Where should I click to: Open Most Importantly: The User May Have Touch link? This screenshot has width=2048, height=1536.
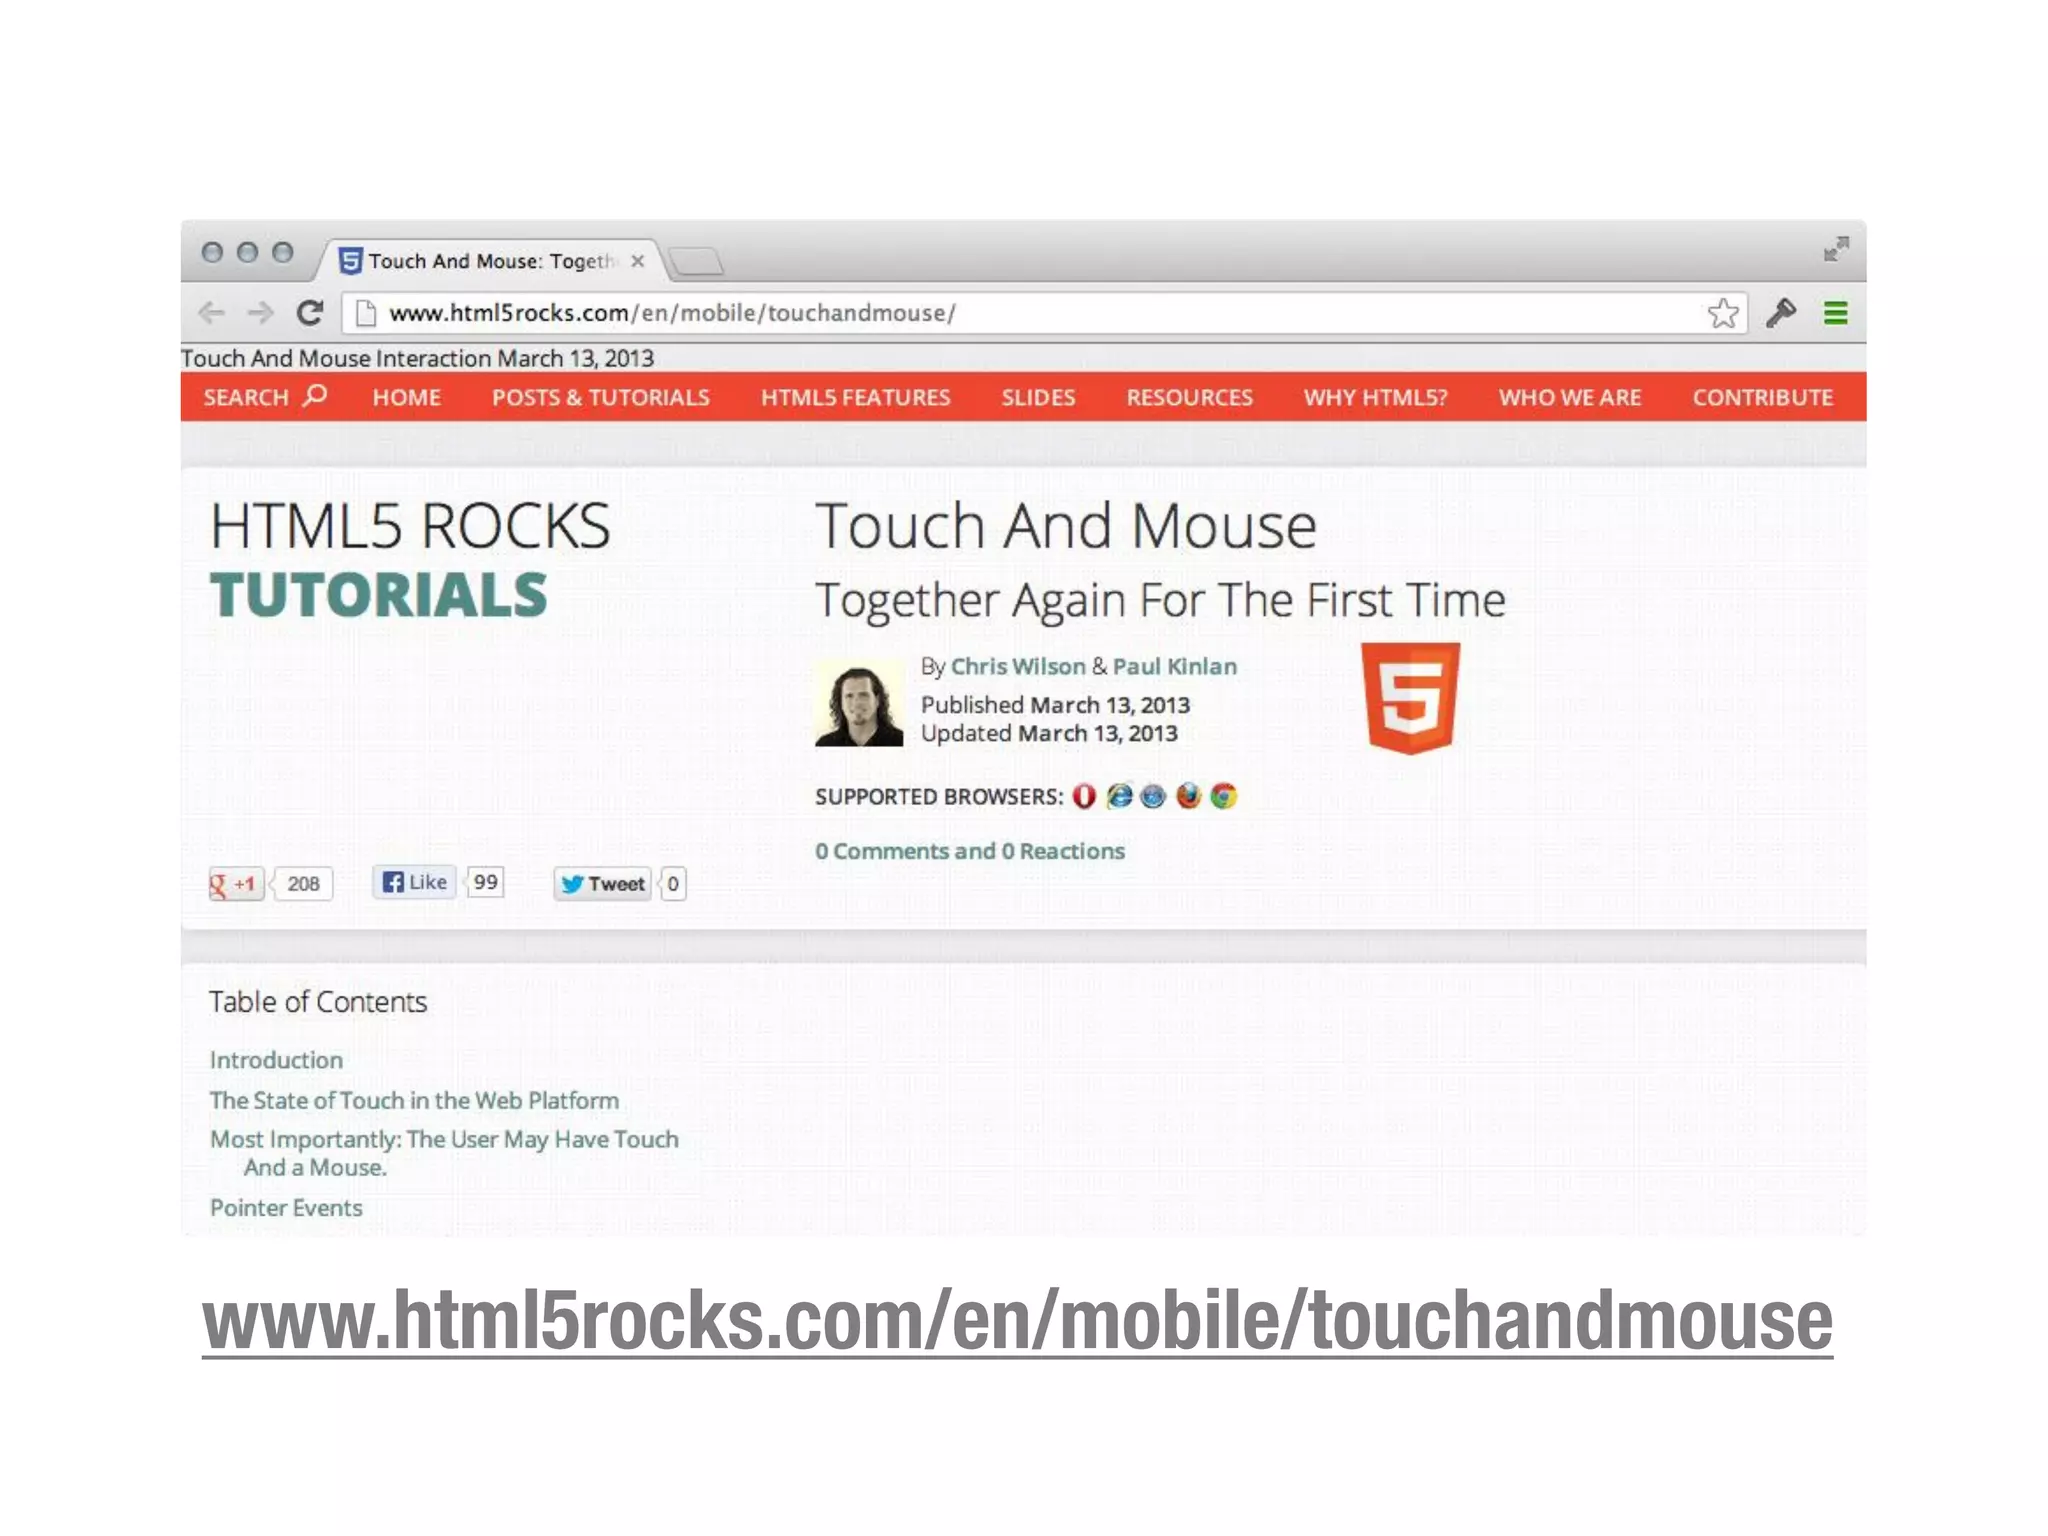(444, 1153)
